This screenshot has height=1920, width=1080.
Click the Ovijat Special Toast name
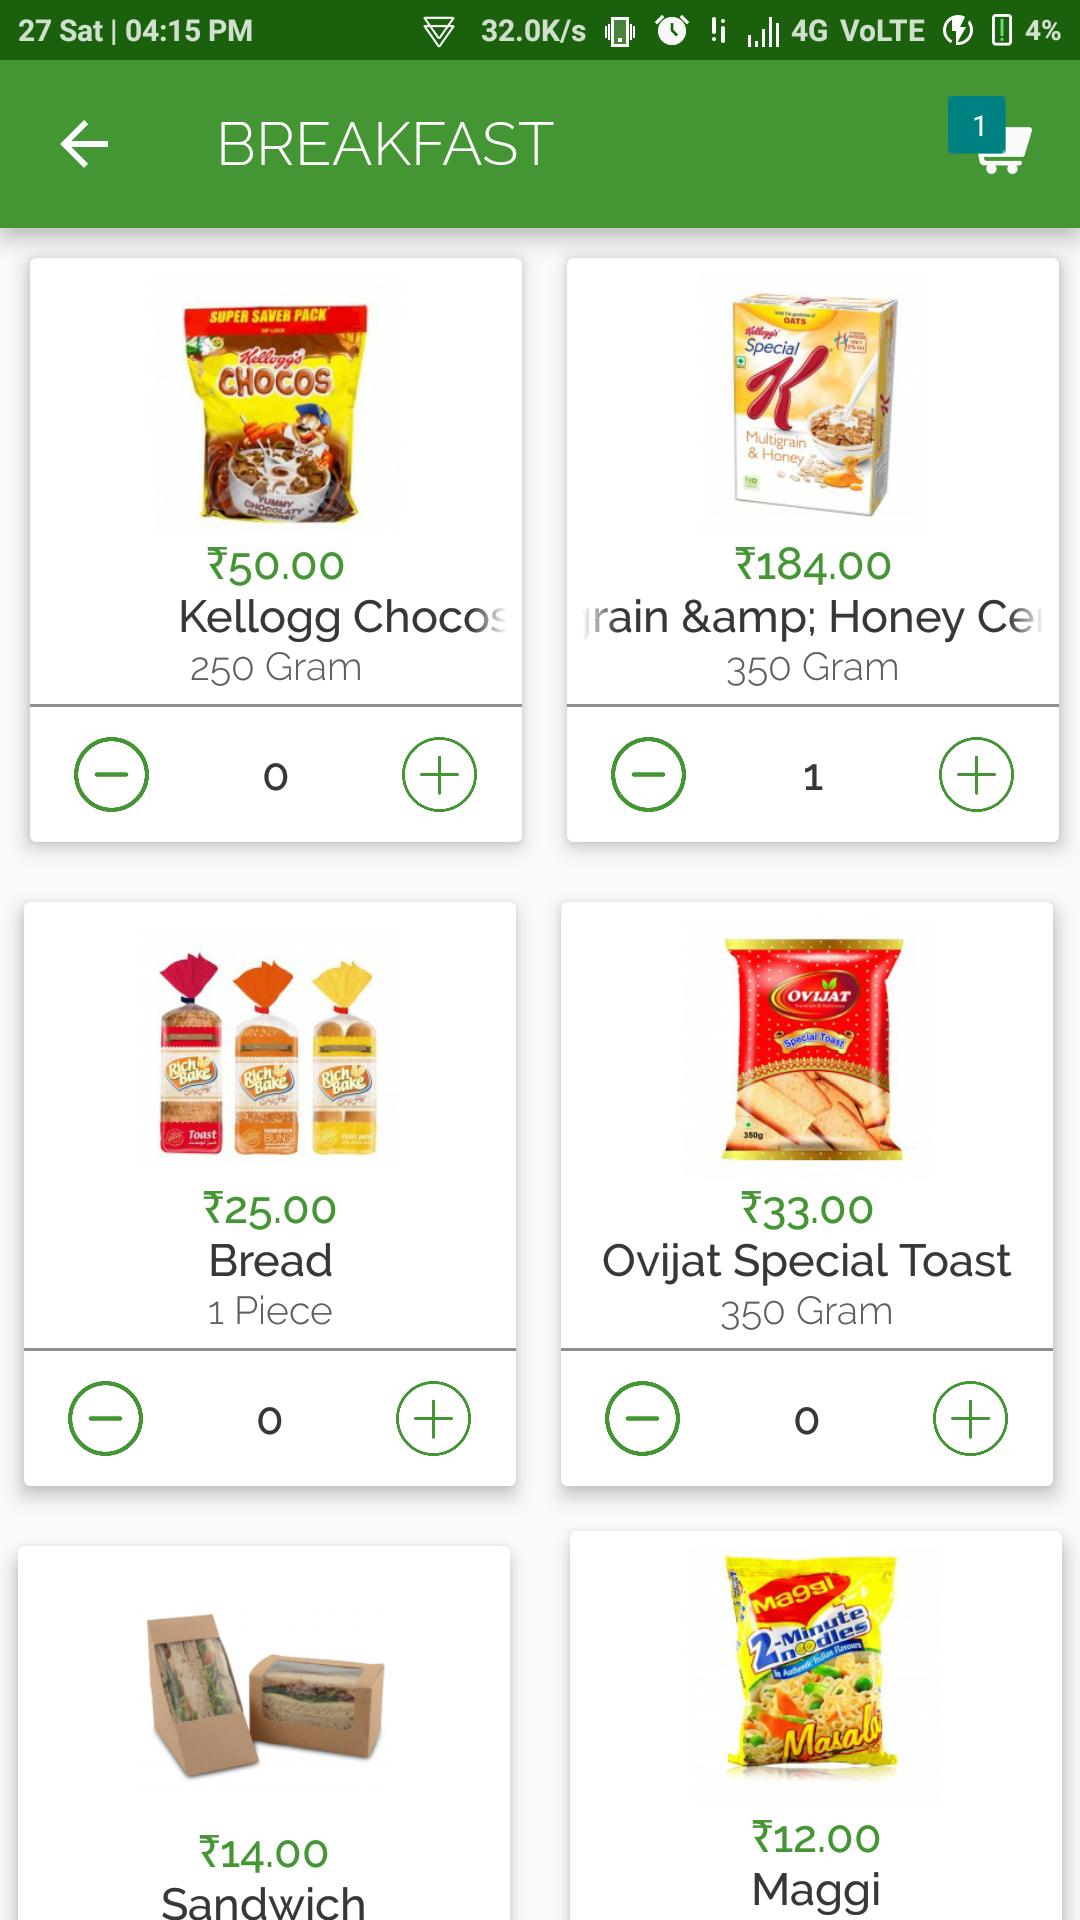click(806, 1261)
